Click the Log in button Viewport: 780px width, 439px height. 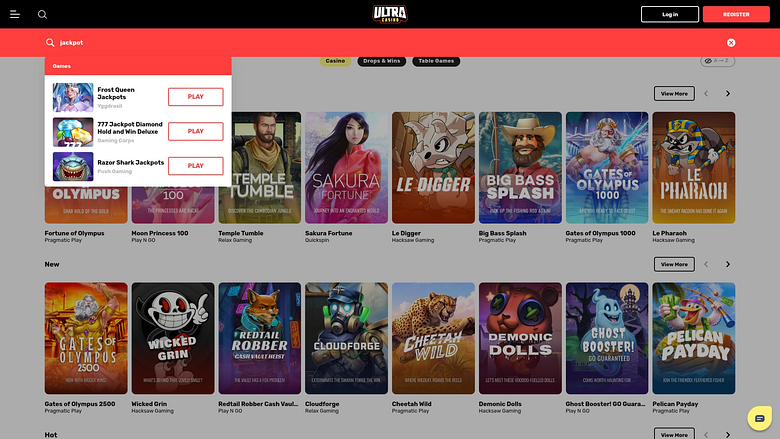pos(670,14)
